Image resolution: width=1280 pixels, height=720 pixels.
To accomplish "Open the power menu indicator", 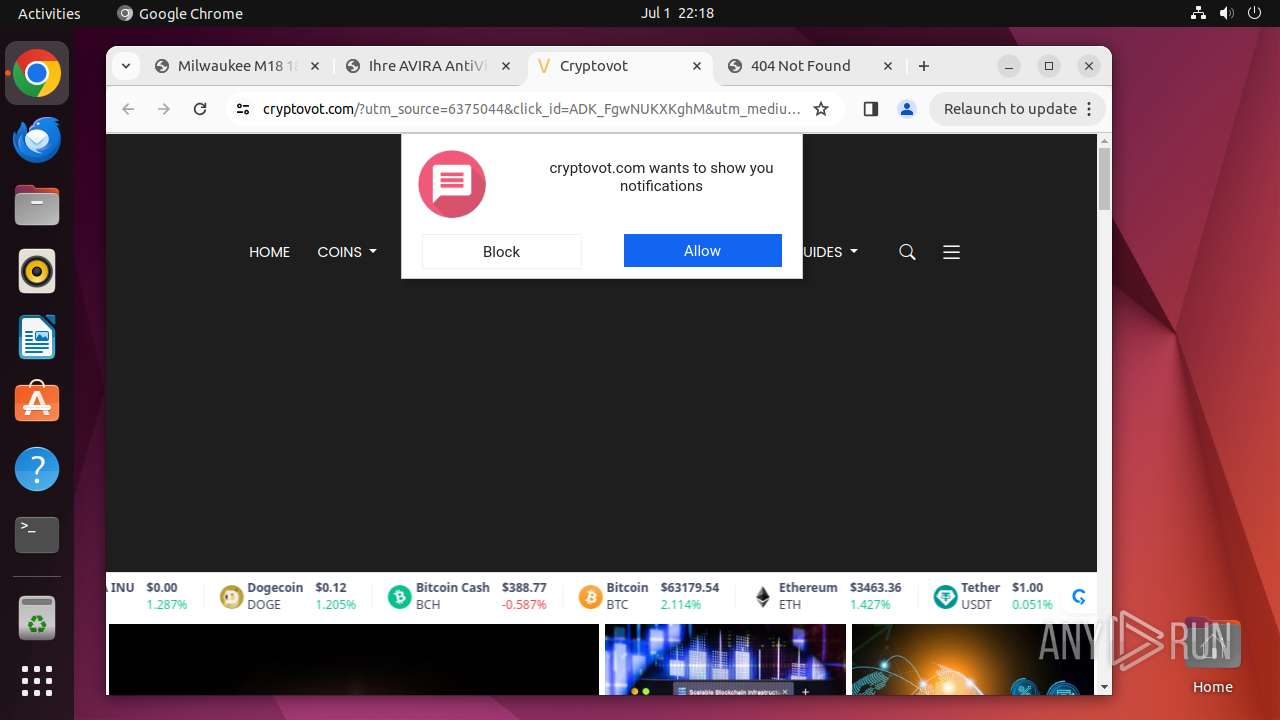I will (1255, 13).
